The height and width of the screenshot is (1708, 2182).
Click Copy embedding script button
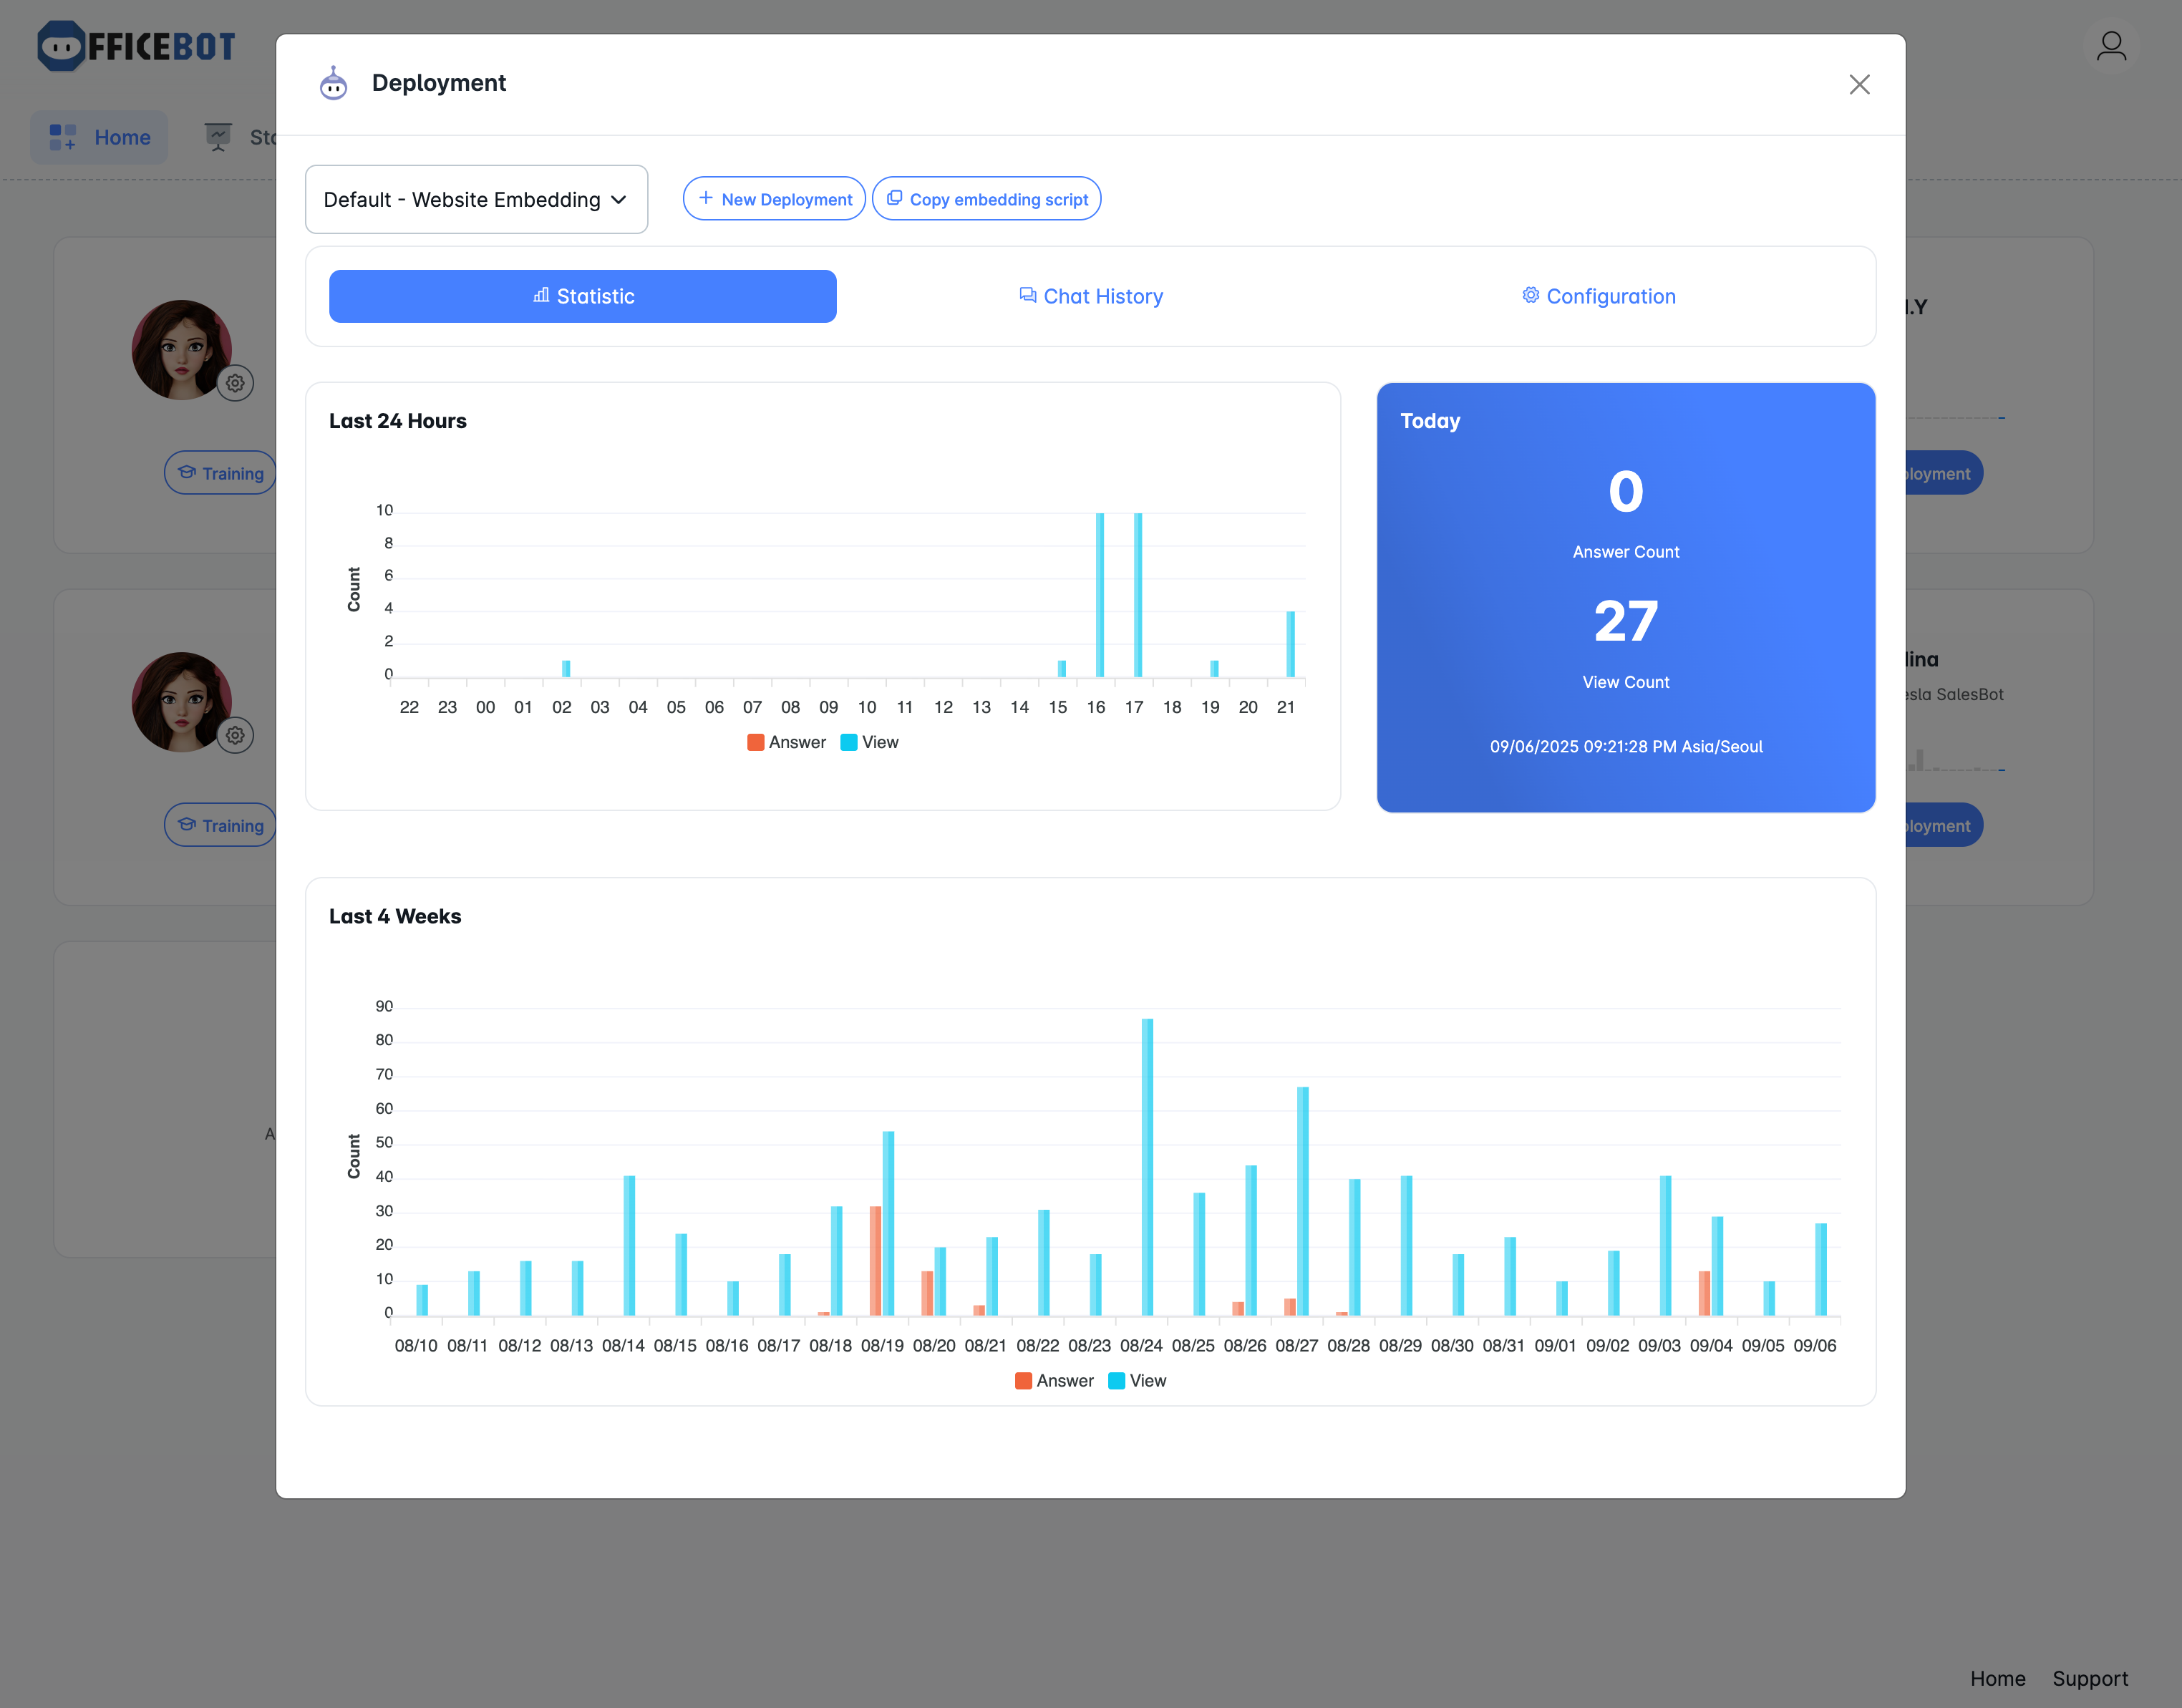(986, 199)
